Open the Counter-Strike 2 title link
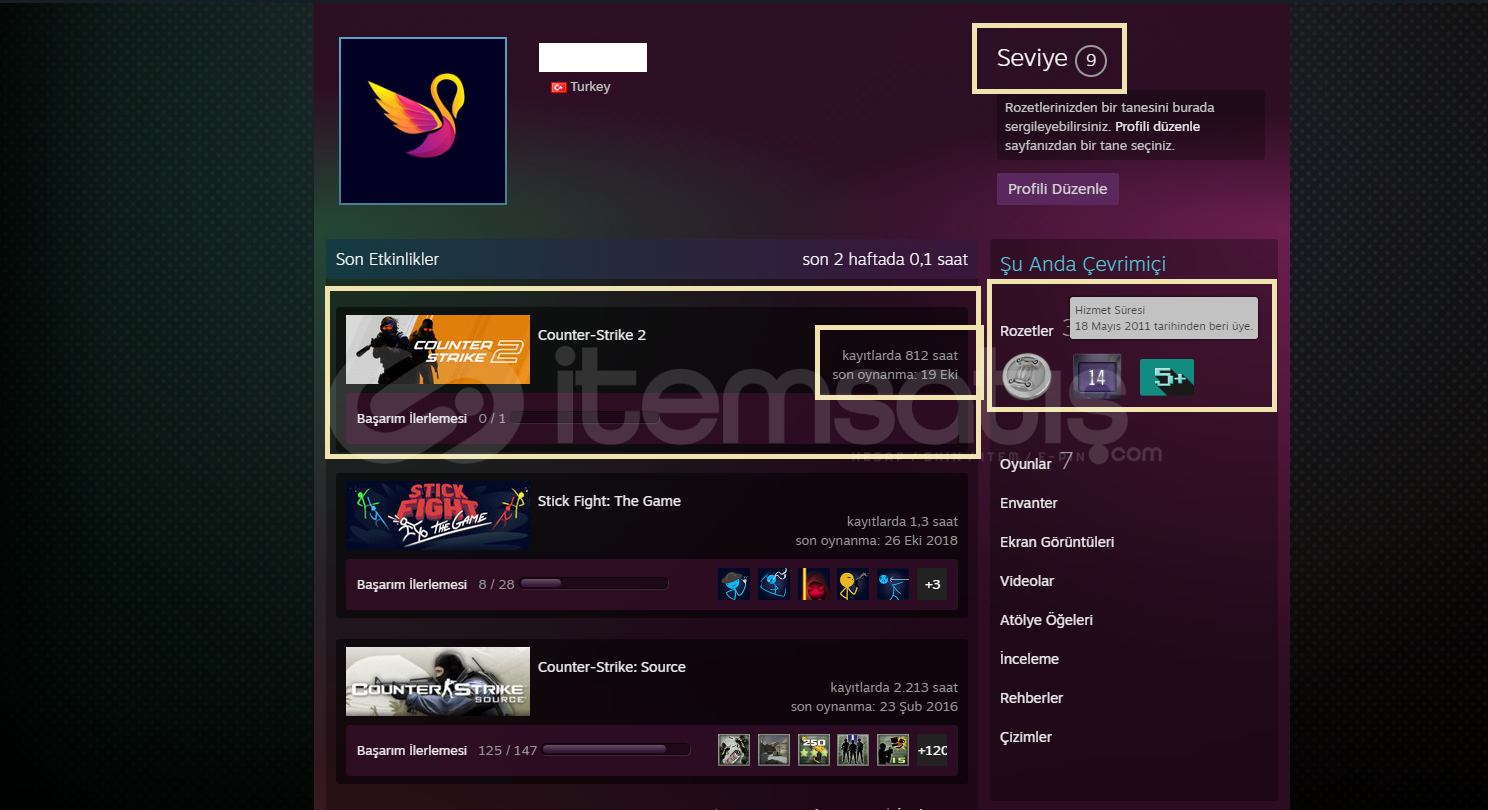Image resolution: width=1488 pixels, height=810 pixels. 592,335
